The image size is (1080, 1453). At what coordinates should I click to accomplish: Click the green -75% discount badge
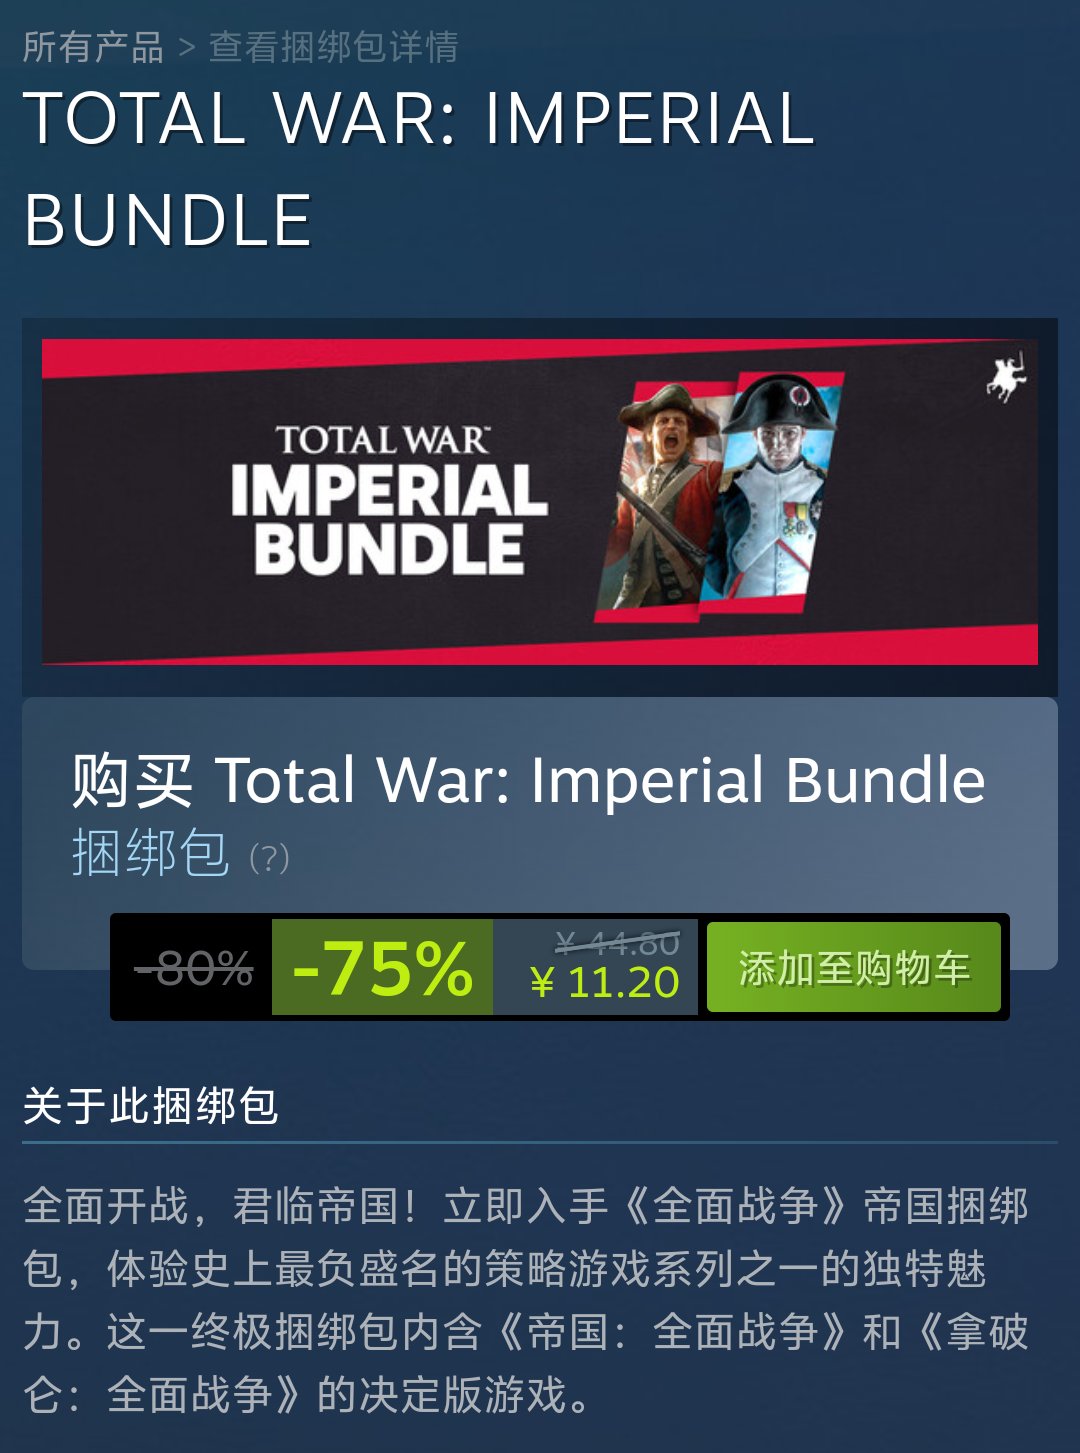point(382,967)
